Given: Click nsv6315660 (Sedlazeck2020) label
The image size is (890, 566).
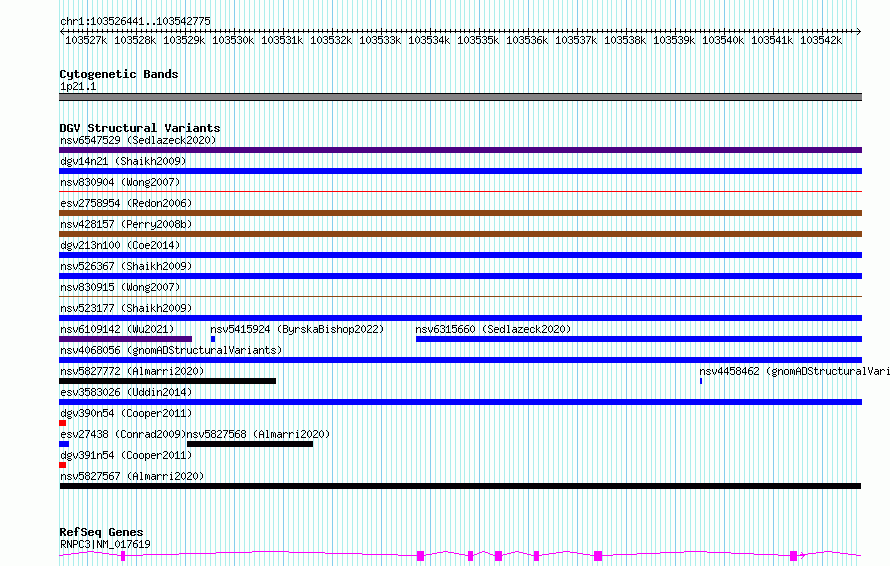Looking at the screenshot, I should pyautogui.click(x=493, y=329).
